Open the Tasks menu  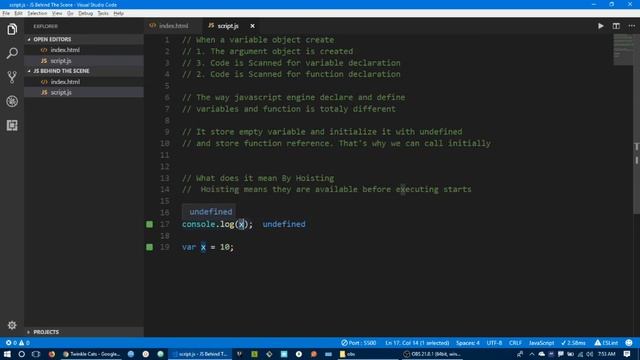103,13
